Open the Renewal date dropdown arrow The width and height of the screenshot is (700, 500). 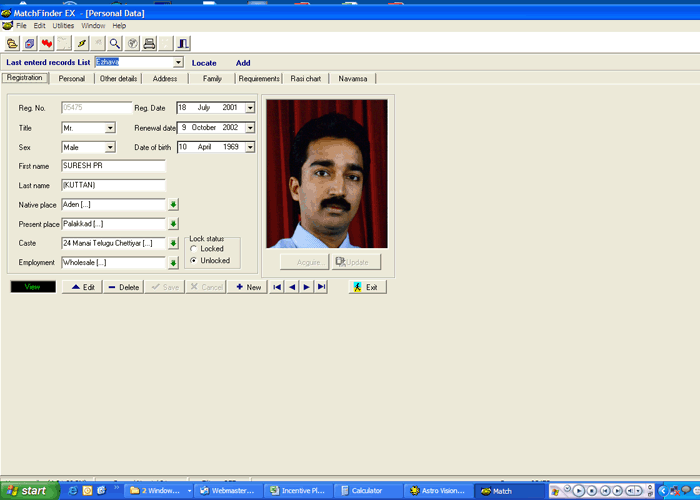(250, 128)
